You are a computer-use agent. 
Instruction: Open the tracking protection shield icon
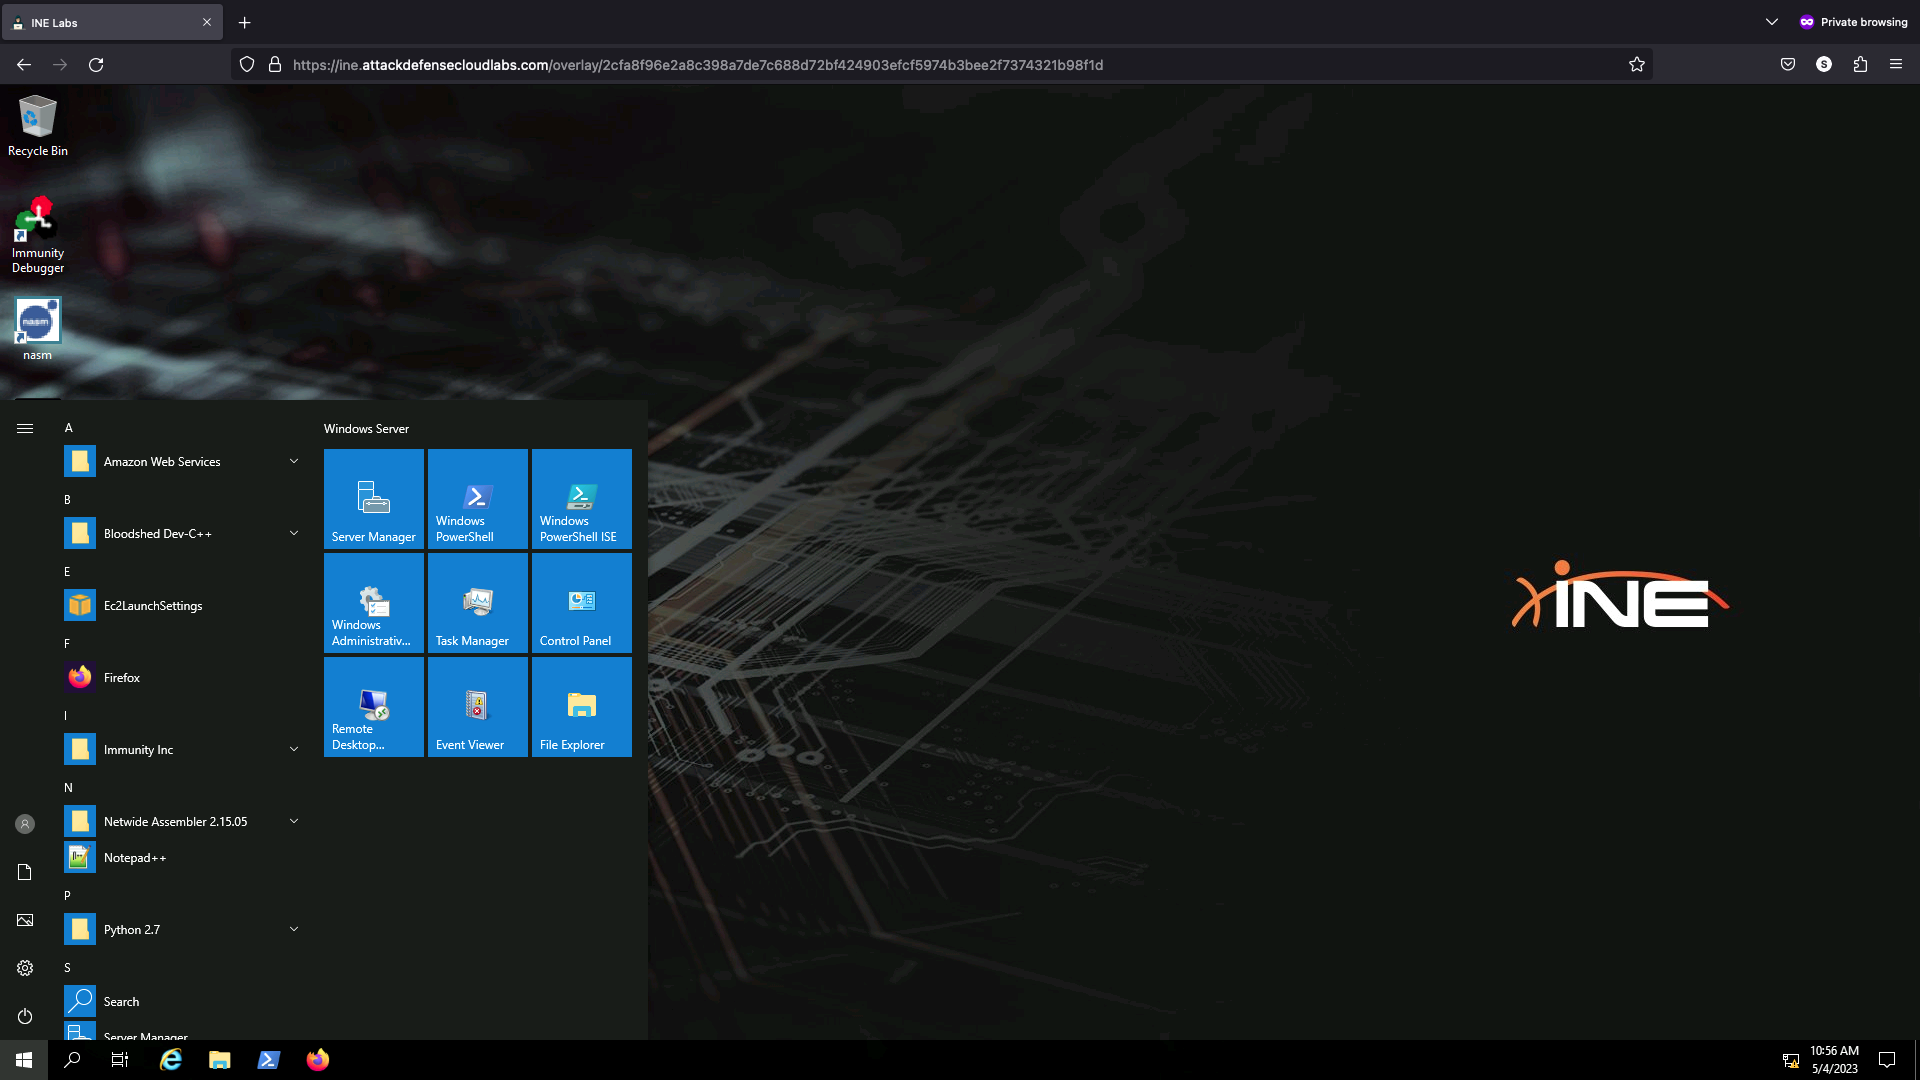pos(247,65)
